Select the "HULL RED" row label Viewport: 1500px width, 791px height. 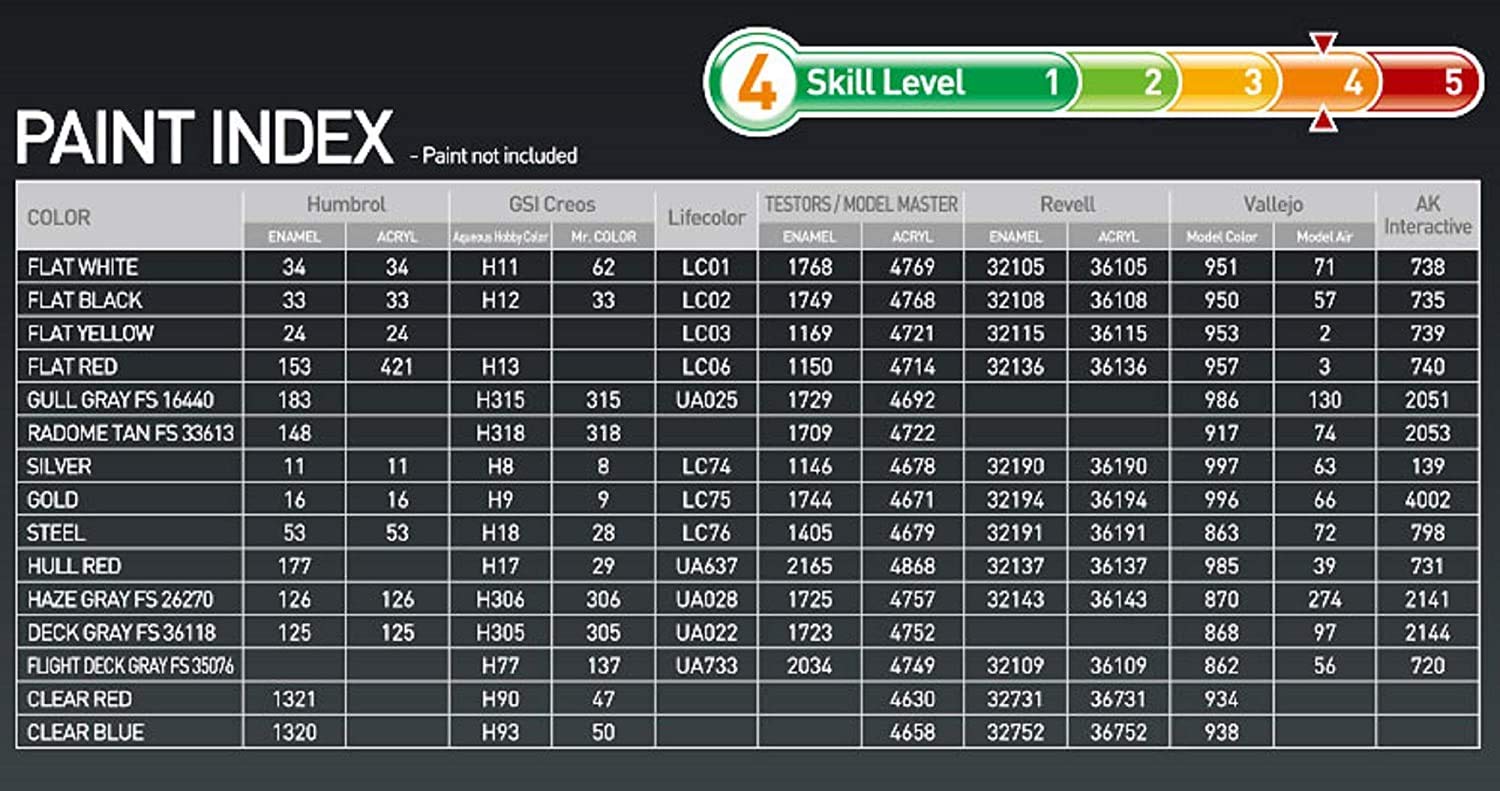tap(74, 566)
